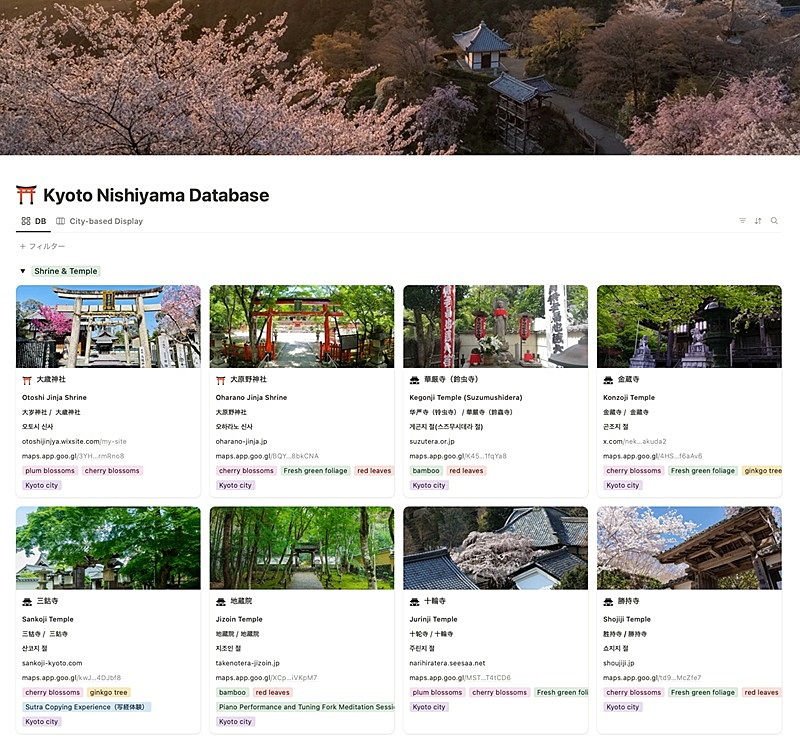
Task: Click the torii gate page icon
Action: click(27, 195)
